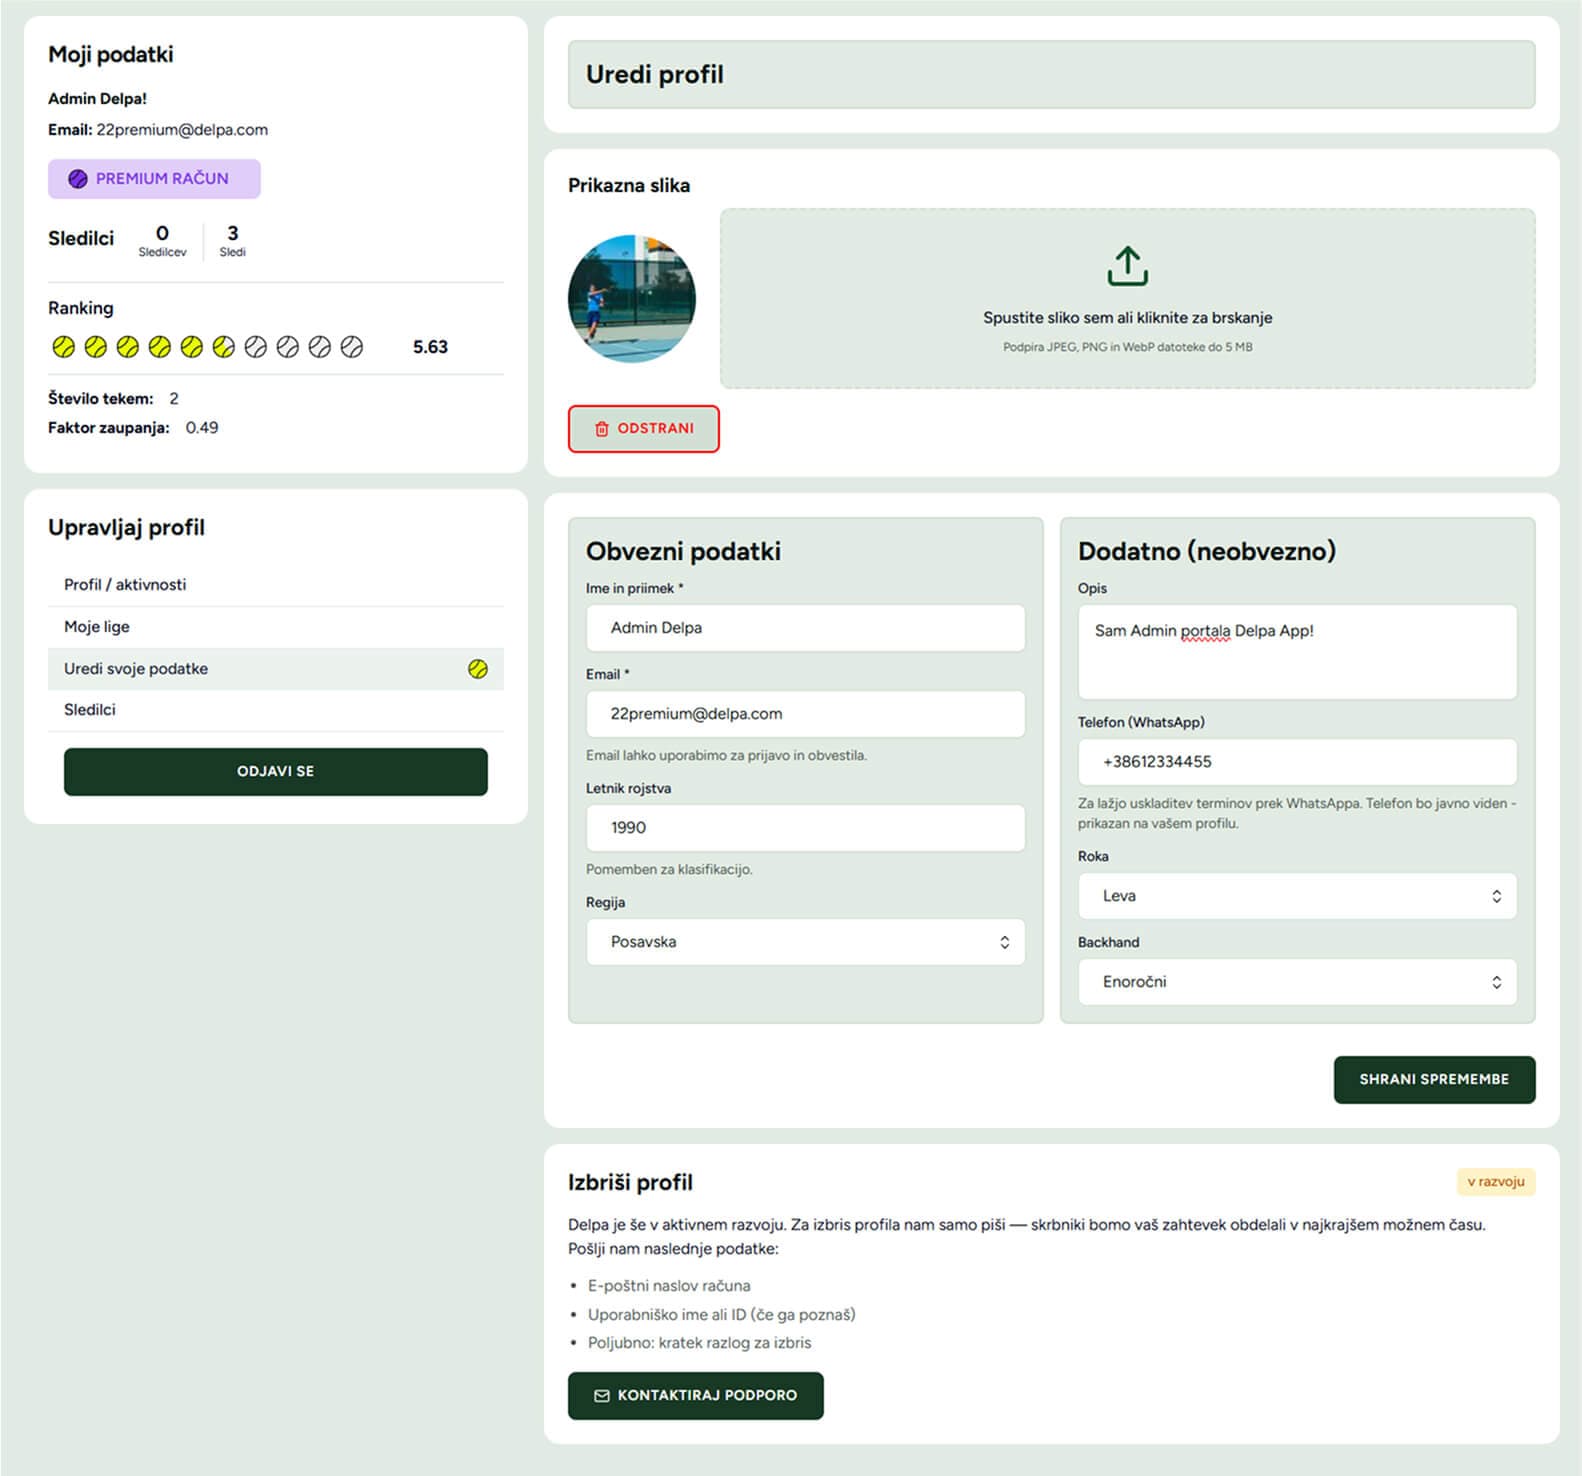The image size is (1582, 1476).
Task: Click the Telefon (WhatsApp) input field
Action: coord(1297,762)
